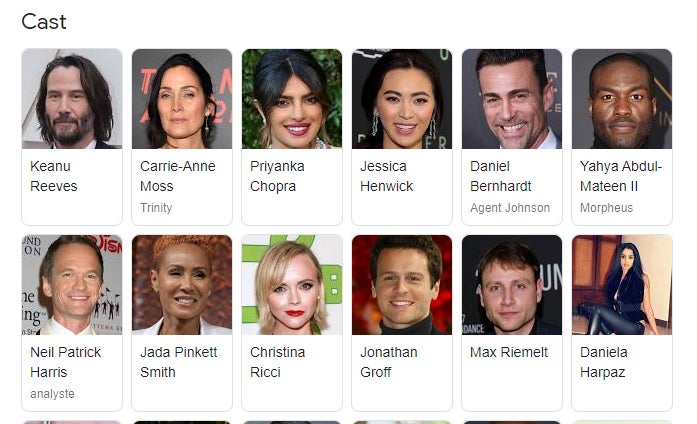Click the Keanu Reeves name link
This screenshot has width=697, height=424.
tap(53, 176)
